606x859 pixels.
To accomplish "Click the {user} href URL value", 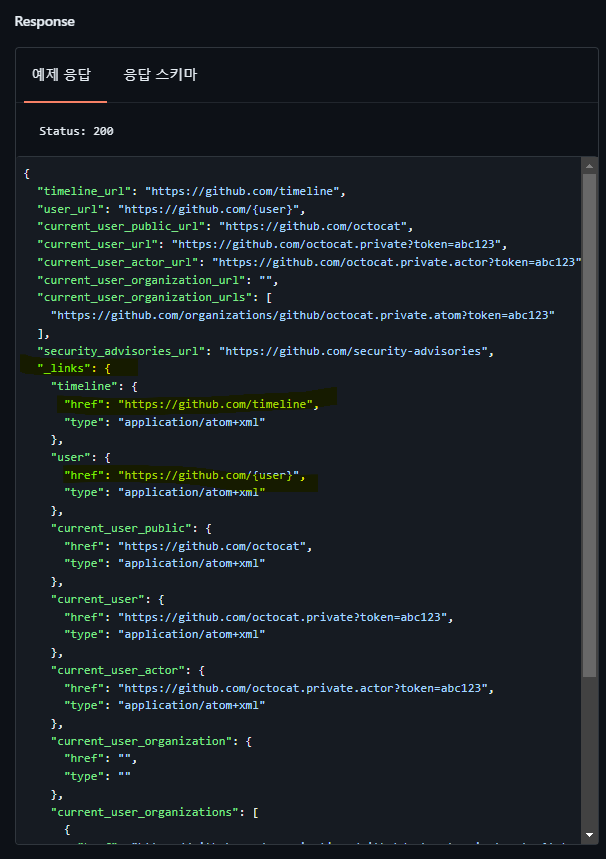I will [209, 475].
